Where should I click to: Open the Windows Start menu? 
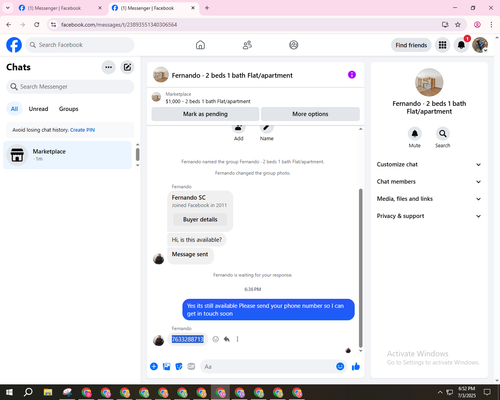point(9,392)
